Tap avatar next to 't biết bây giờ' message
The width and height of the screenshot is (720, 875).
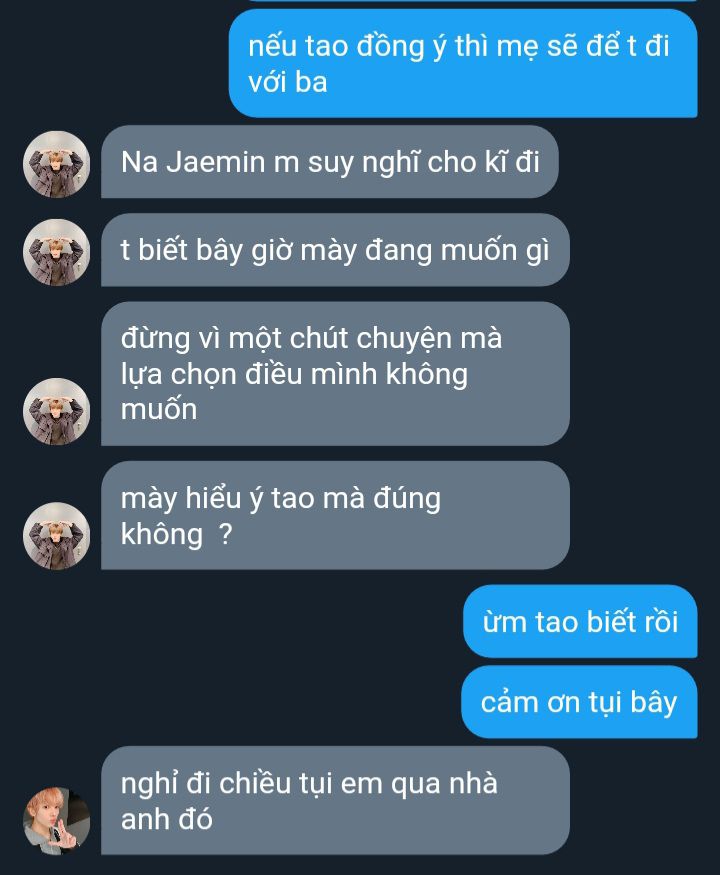coord(56,253)
